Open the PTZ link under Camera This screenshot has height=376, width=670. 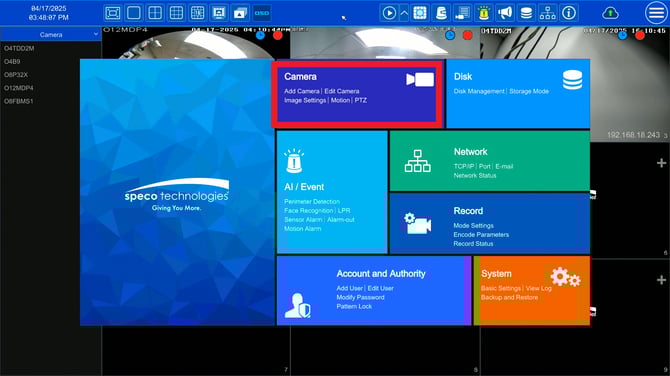(360, 100)
